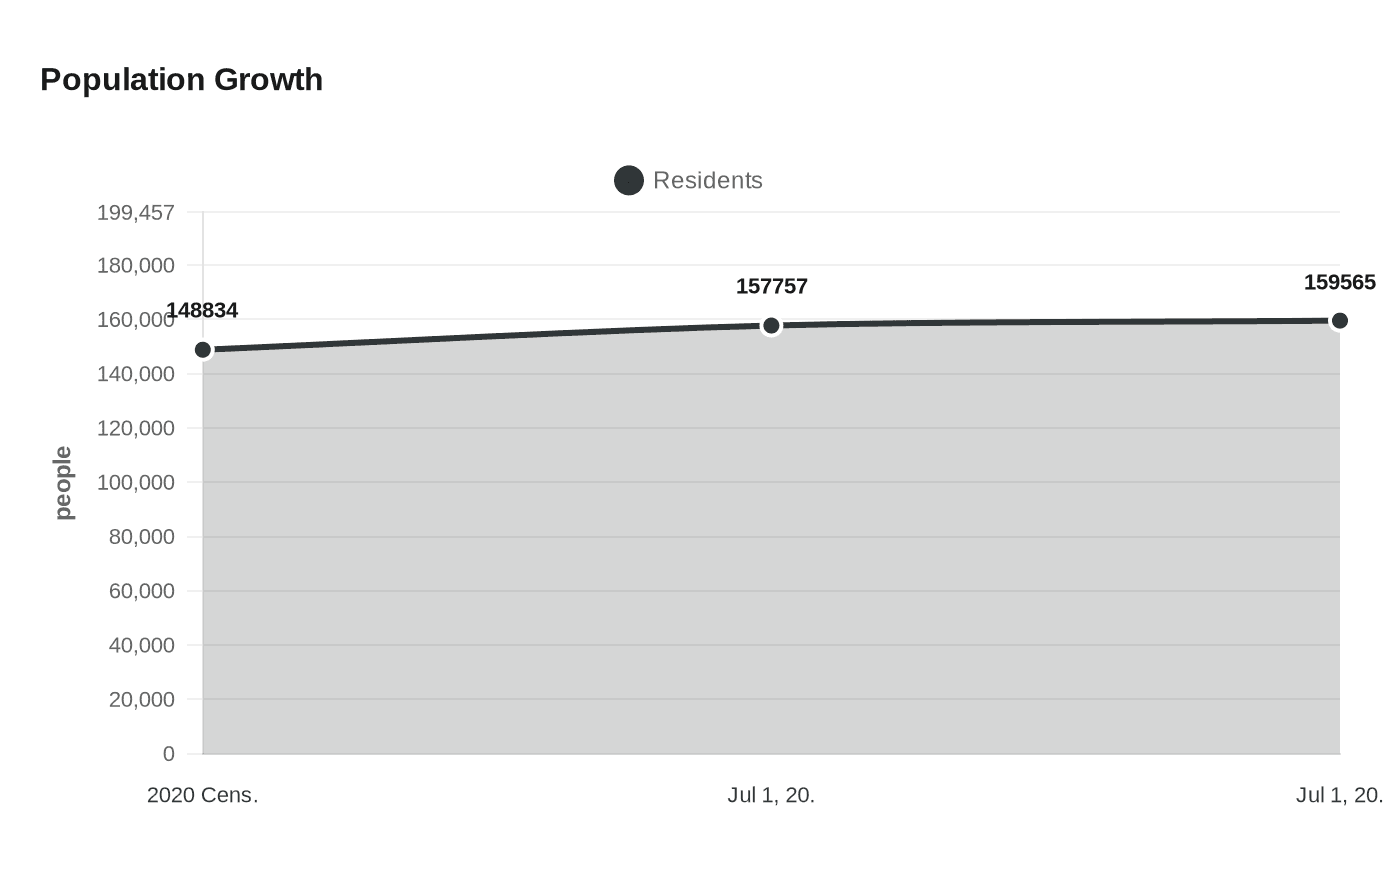The image size is (1400, 880).
Task: Click the "2020 Cens." x-axis label
Action: [202, 796]
